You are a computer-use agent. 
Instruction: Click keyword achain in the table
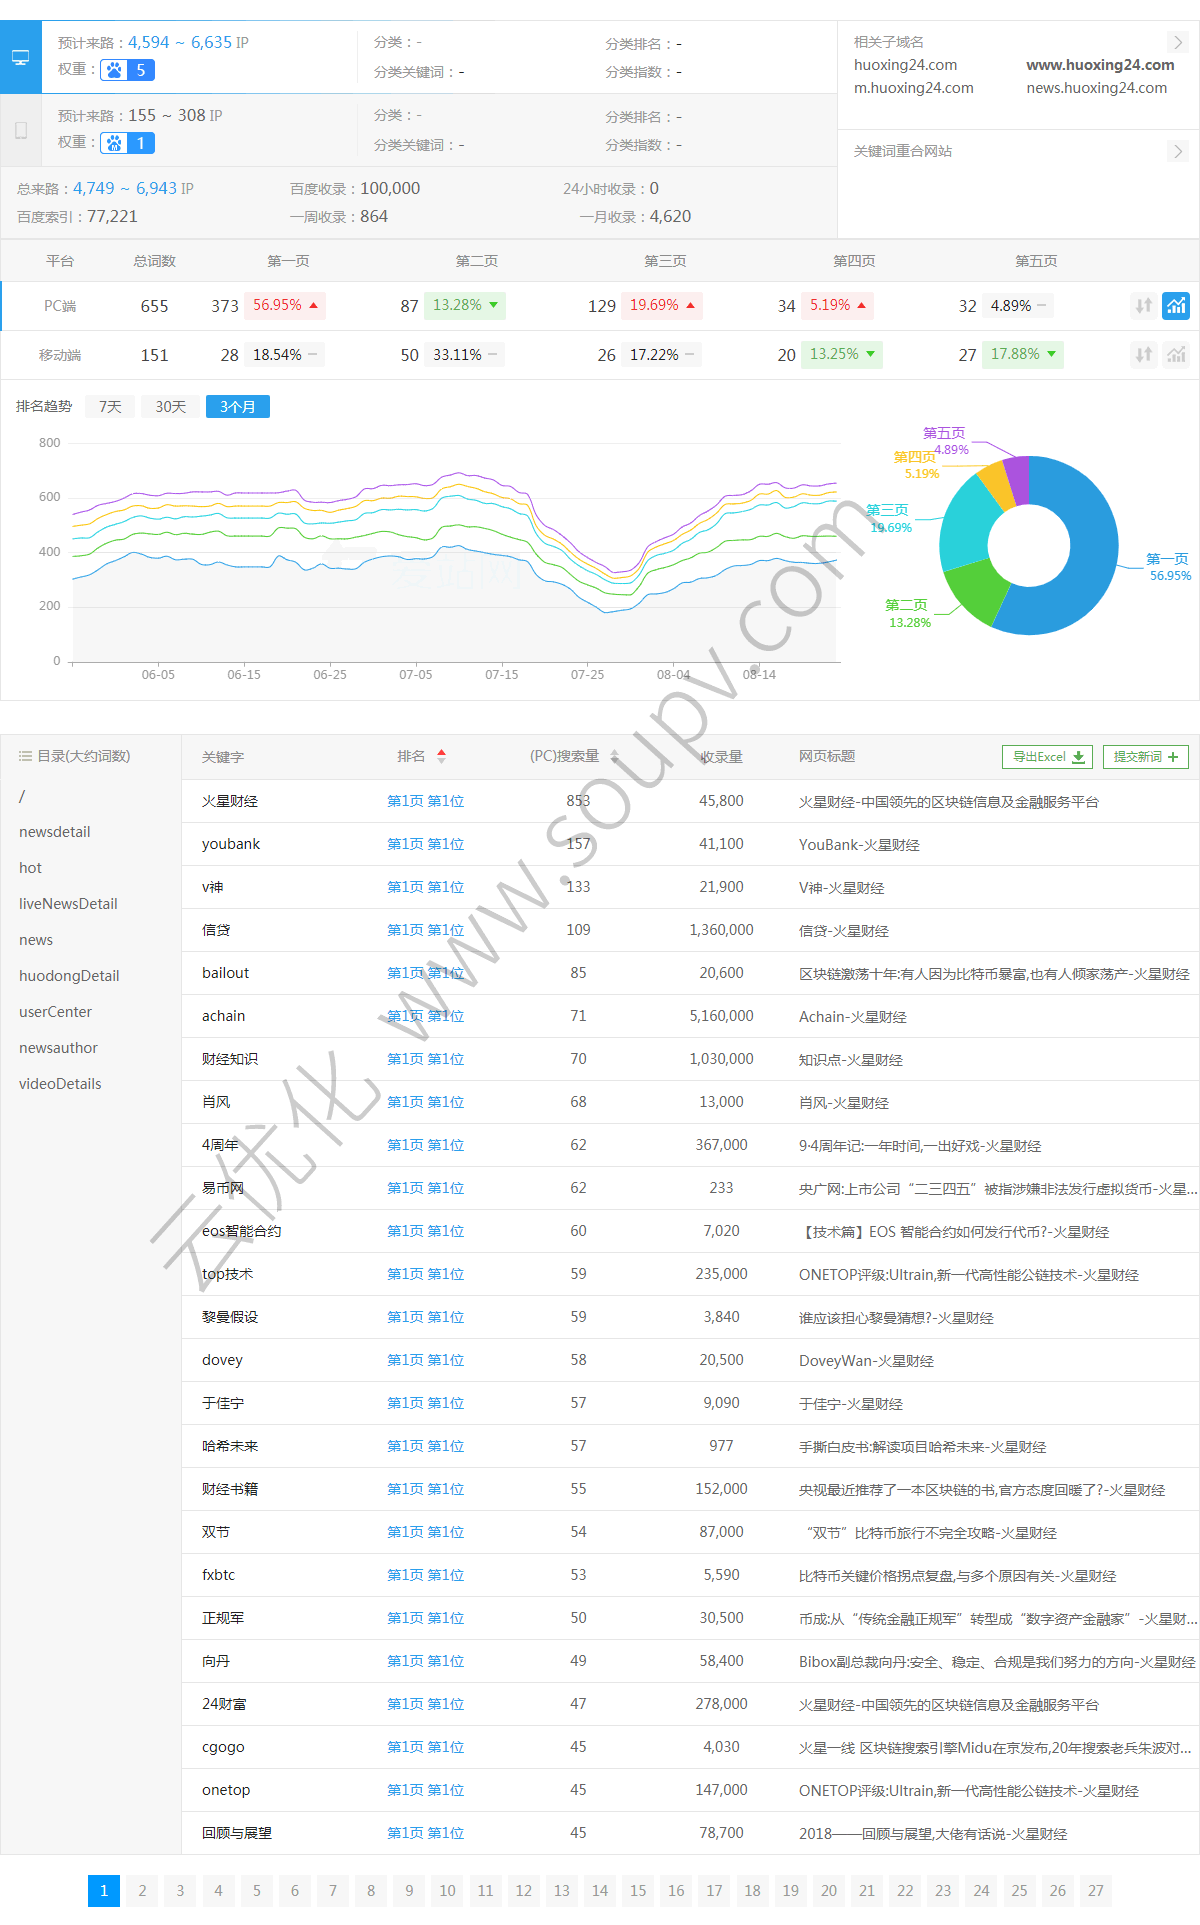point(223,1016)
